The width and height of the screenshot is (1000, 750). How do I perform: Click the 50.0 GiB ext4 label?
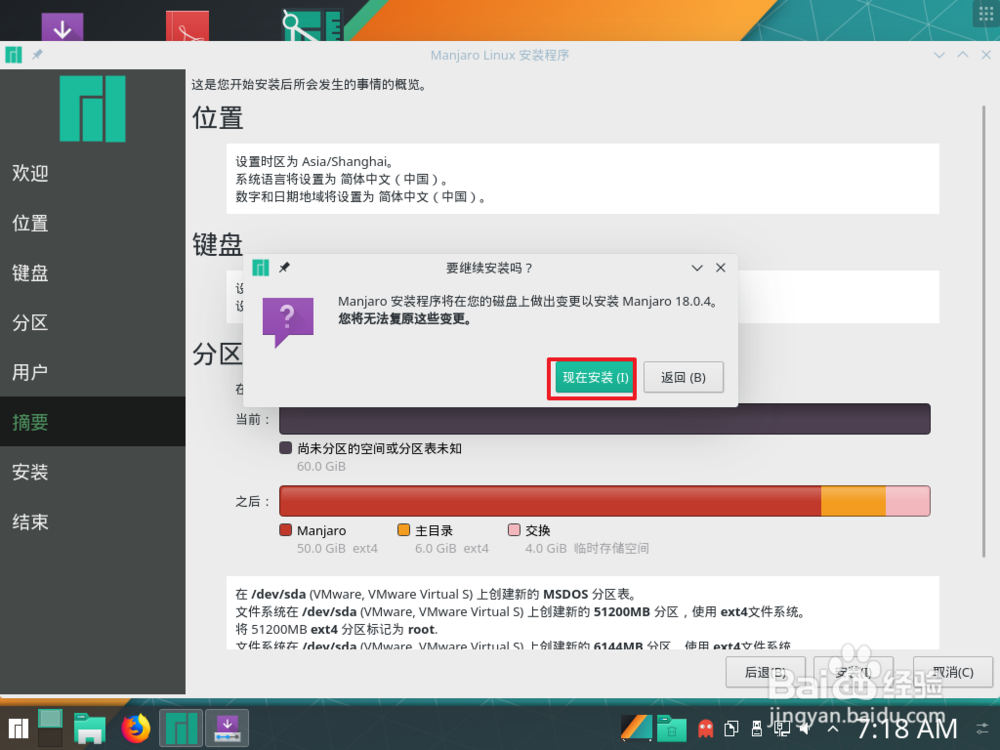[x=337, y=548]
